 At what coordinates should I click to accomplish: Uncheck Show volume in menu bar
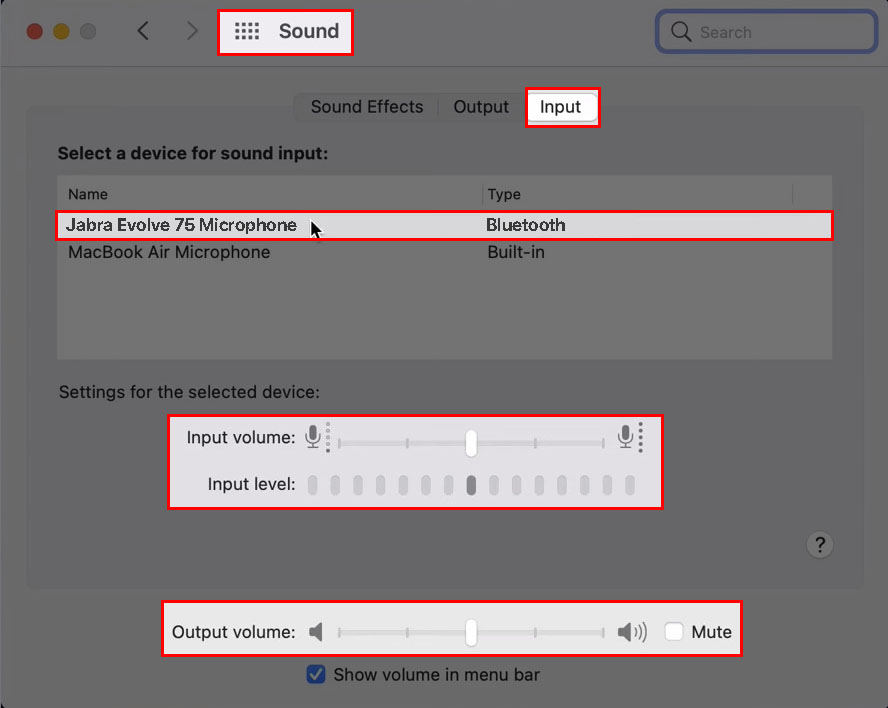pyautogui.click(x=316, y=674)
